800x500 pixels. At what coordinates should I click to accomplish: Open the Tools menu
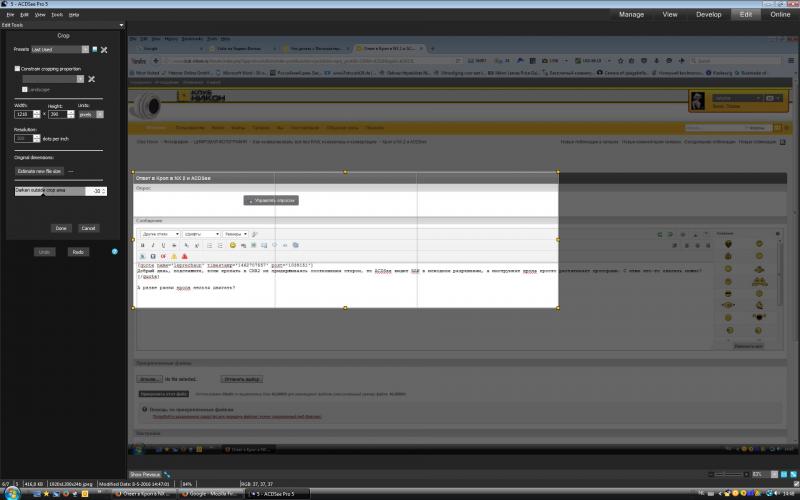pos(57,15)
